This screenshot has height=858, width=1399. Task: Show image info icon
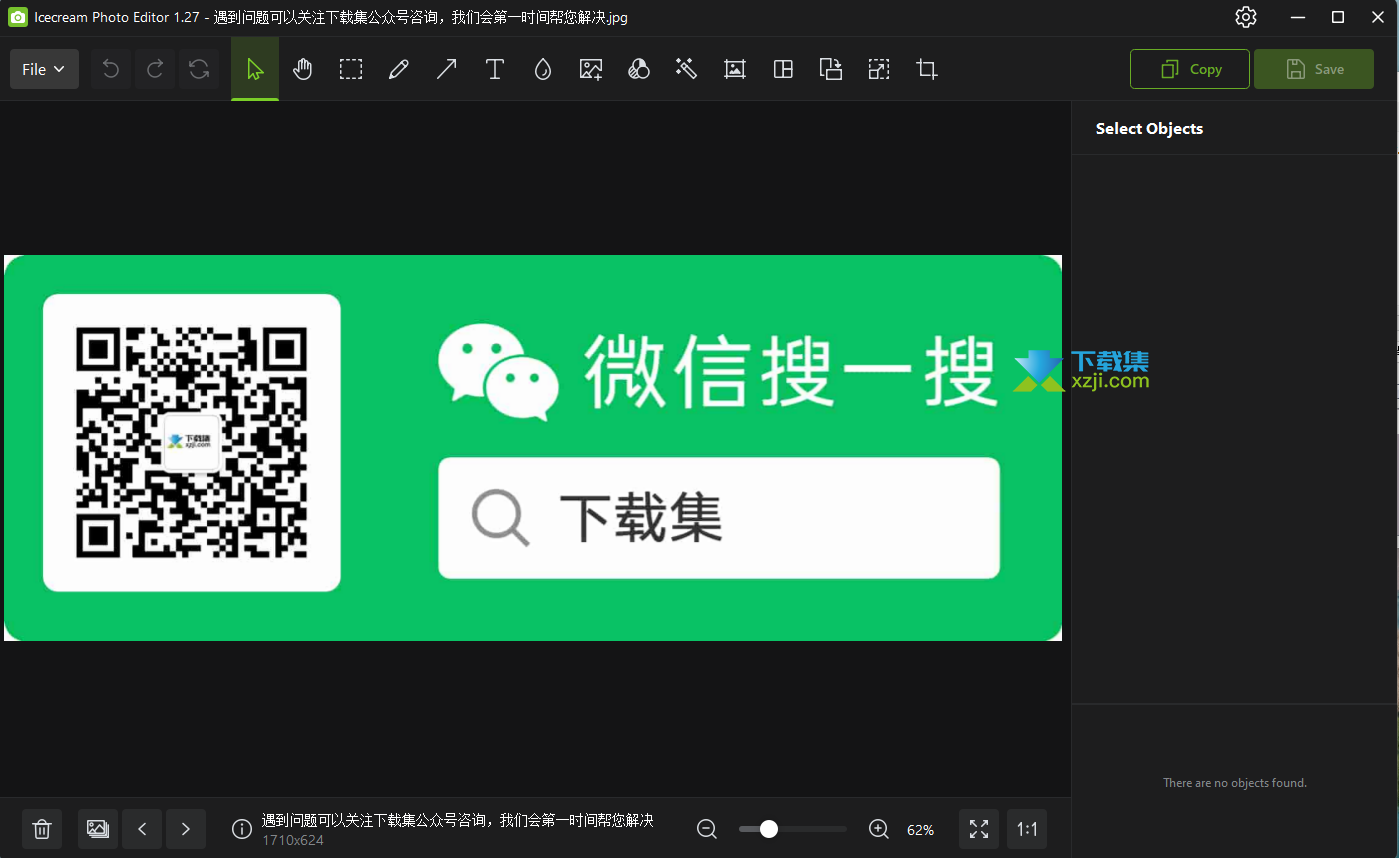pyautogui.click(x=241, y=829)
